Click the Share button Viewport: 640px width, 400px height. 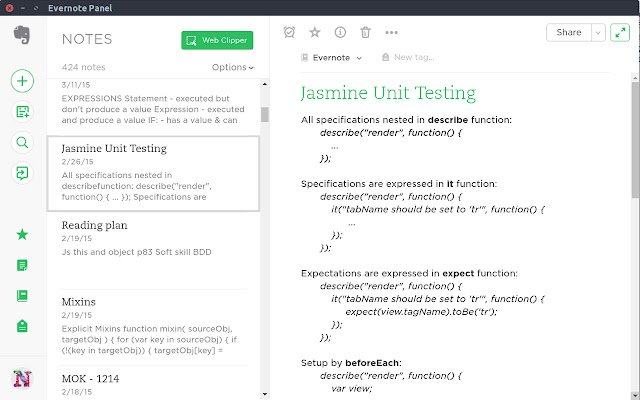[569, 32]
